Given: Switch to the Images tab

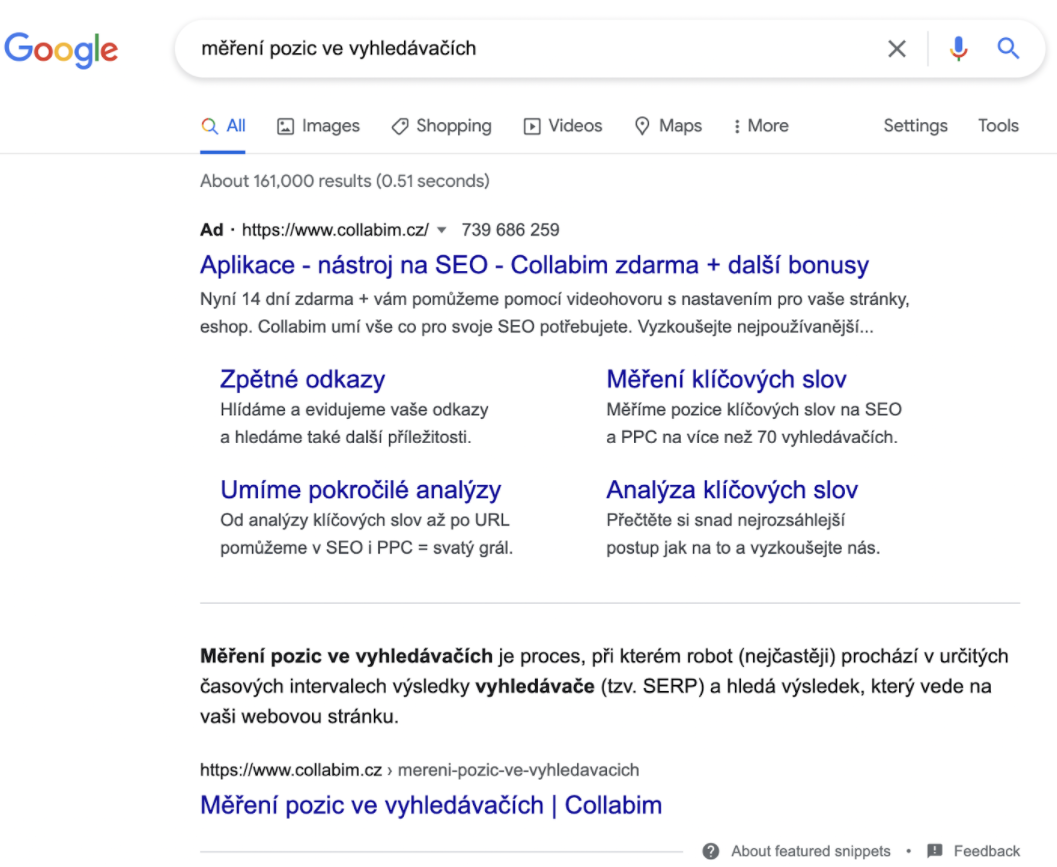Looking at the screenshot, I should pos(318,126).
